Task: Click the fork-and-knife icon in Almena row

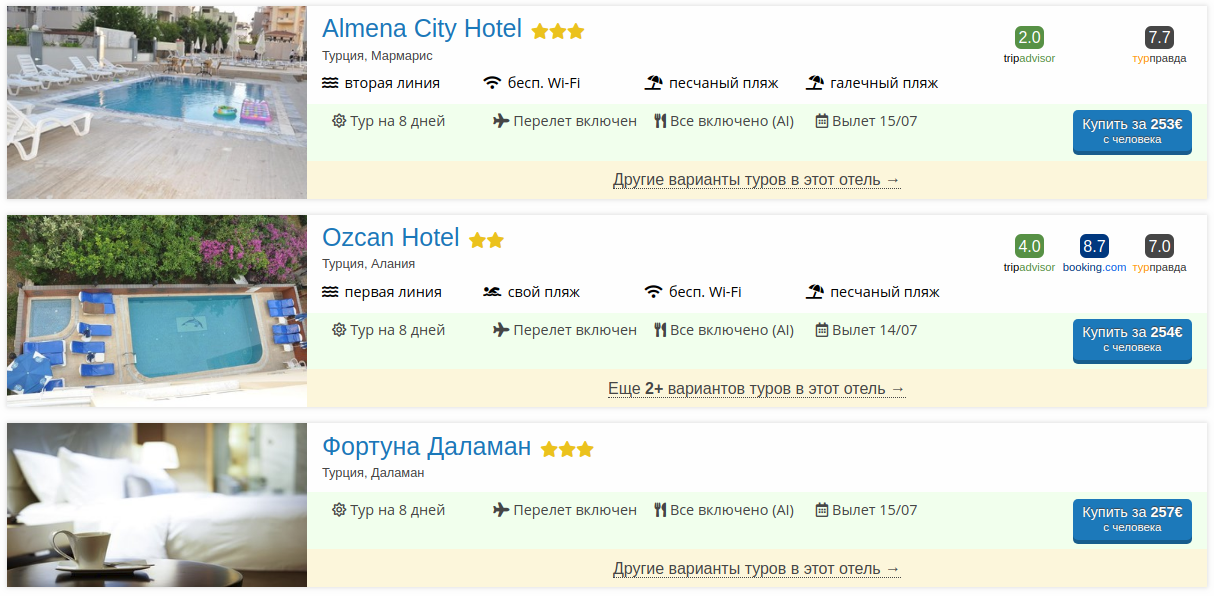Action: (660, 121)
